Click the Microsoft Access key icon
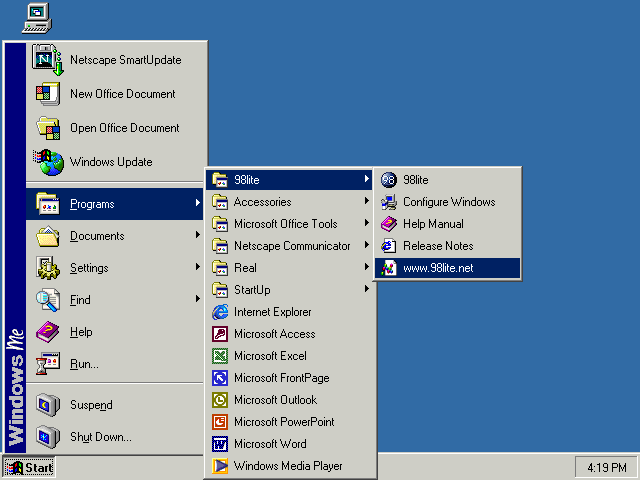 (x=220, y=334)
